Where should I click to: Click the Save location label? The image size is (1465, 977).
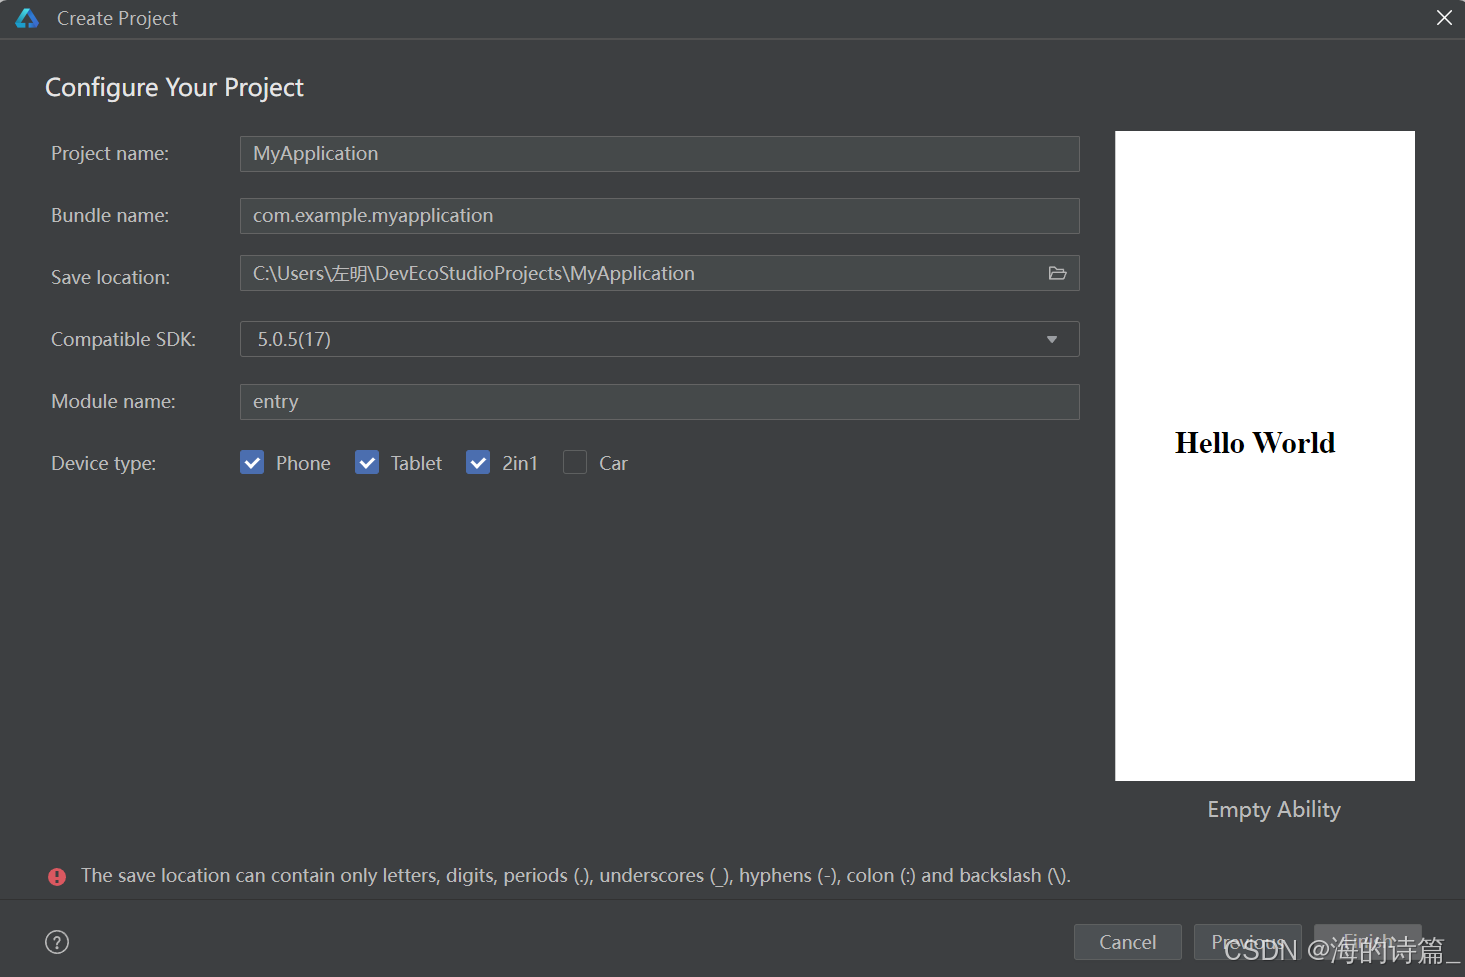(111, 278)
